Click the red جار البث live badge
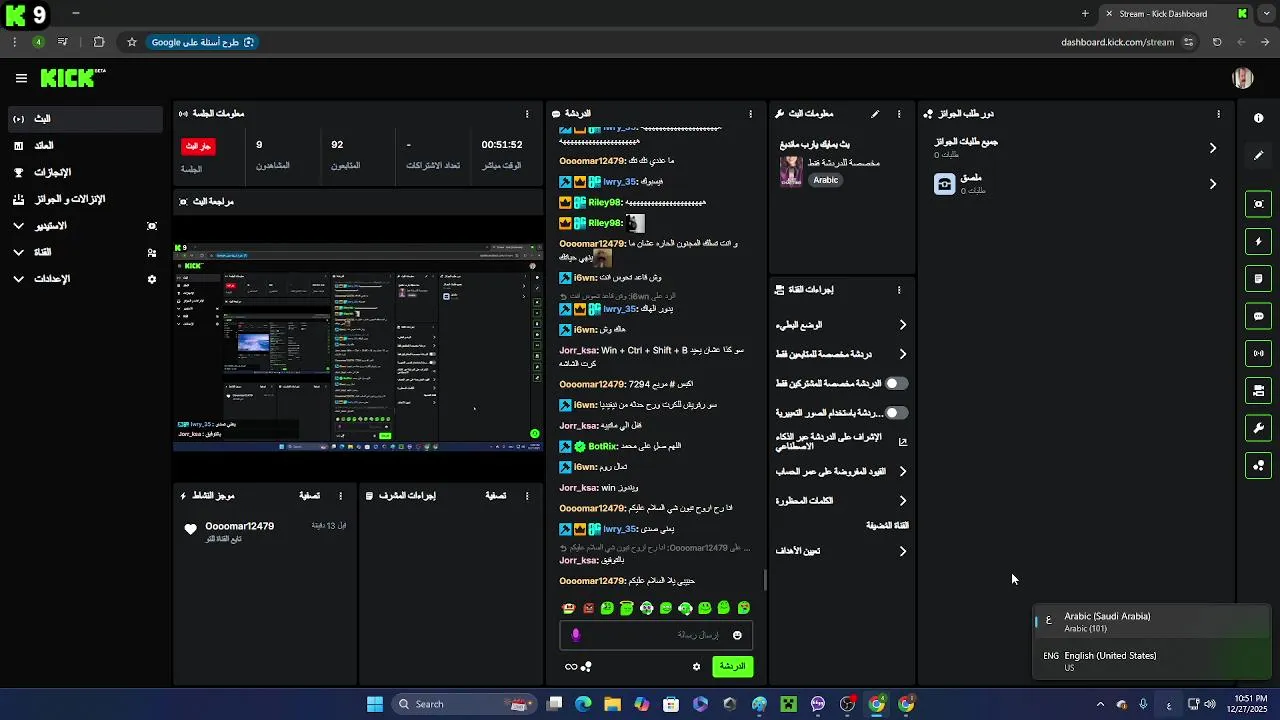Viewport: 1280px width, 720px height. [x=198, y=146]
